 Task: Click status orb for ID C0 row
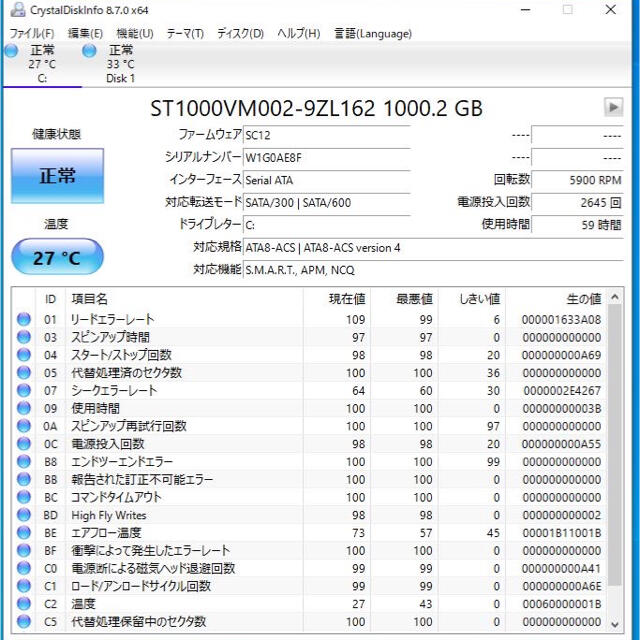[x=24, y=568]
